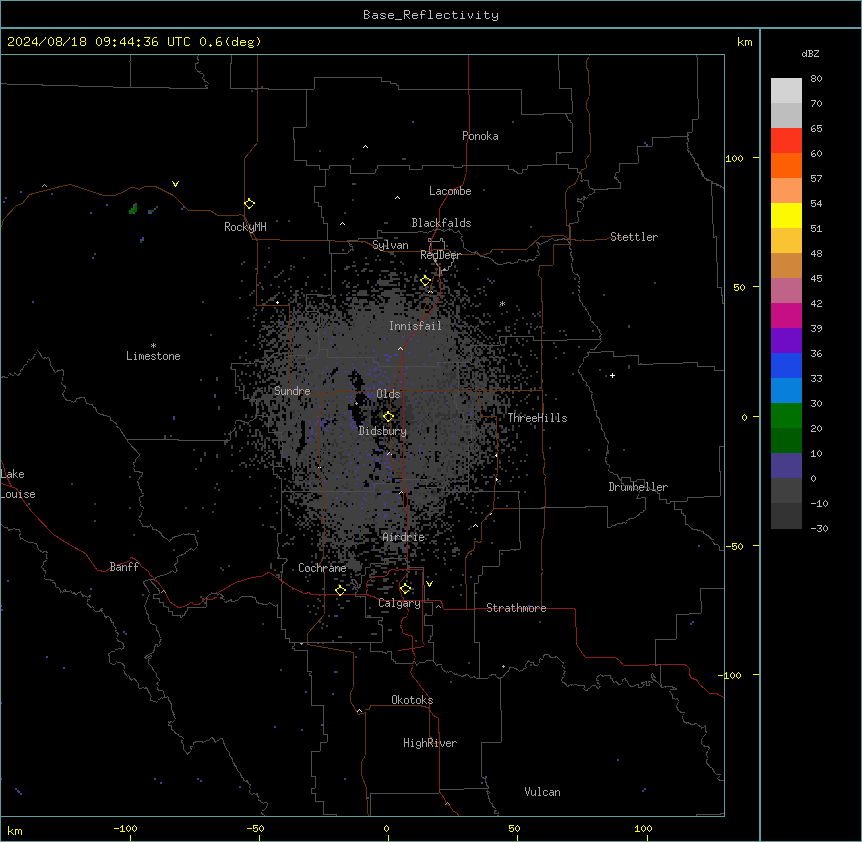Click the yellow diamond marker south of RedDeer
The image size is (862, 842).
pos(426,281)
